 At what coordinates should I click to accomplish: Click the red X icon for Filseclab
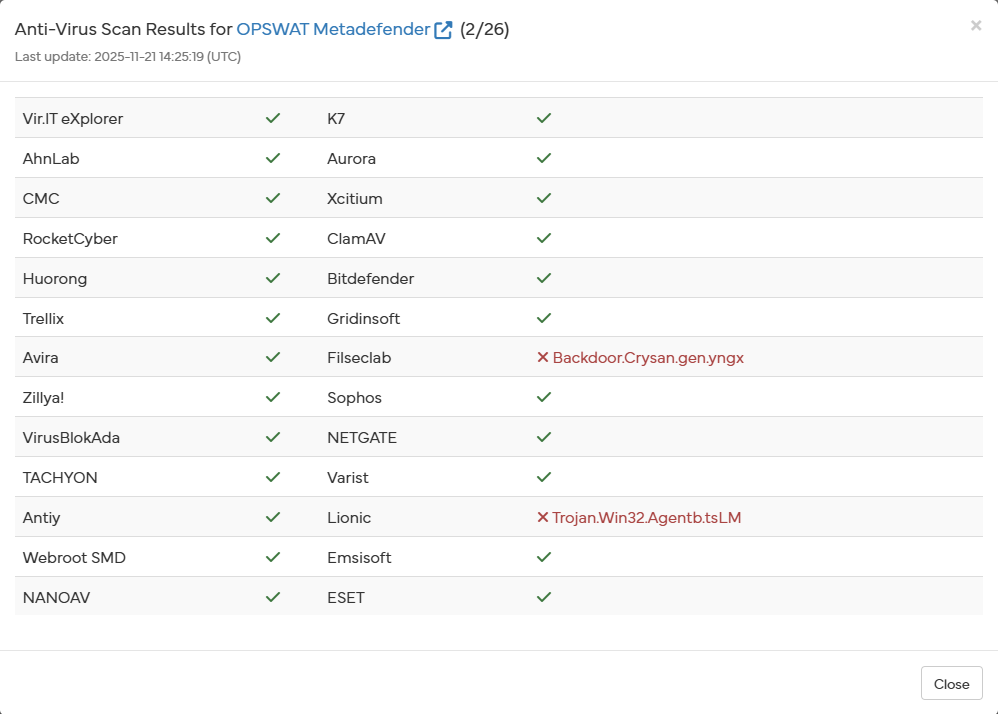543,358
